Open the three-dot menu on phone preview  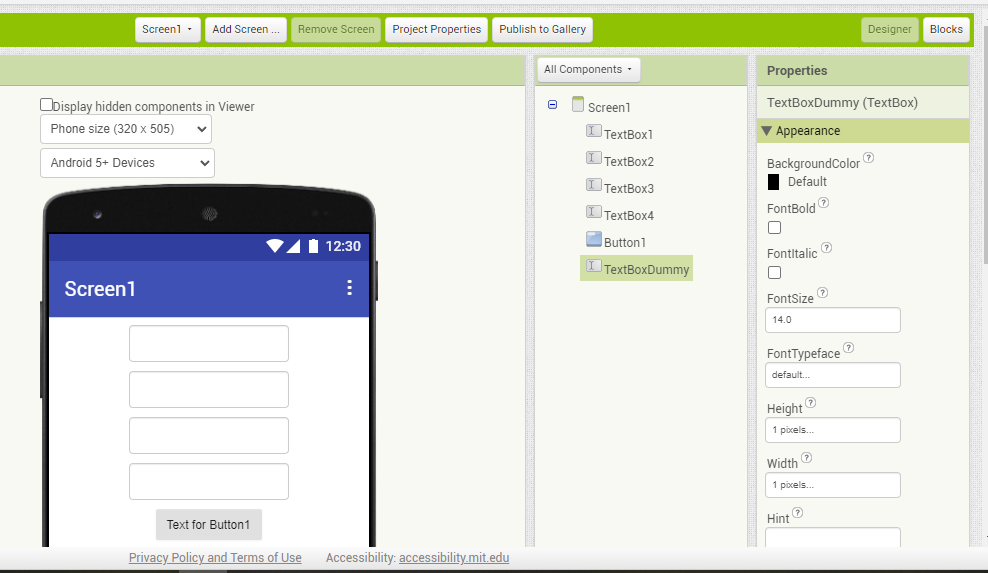(x=349, y=288)
